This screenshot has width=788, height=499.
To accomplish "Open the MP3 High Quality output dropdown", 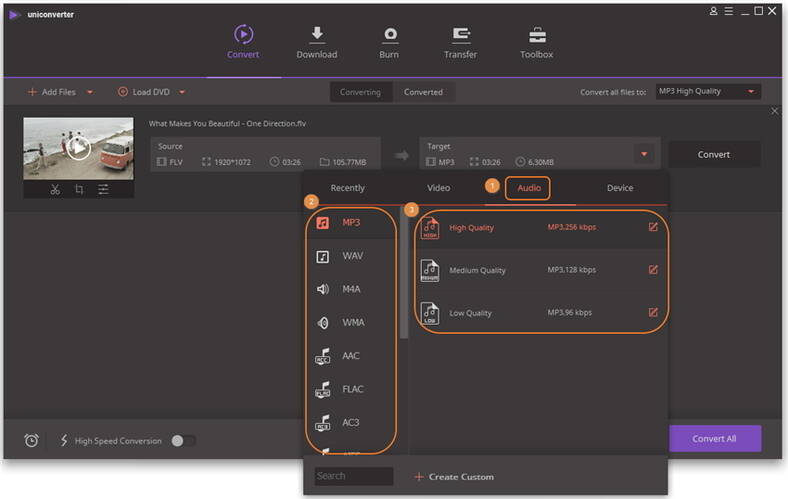I will pos(708,91).
